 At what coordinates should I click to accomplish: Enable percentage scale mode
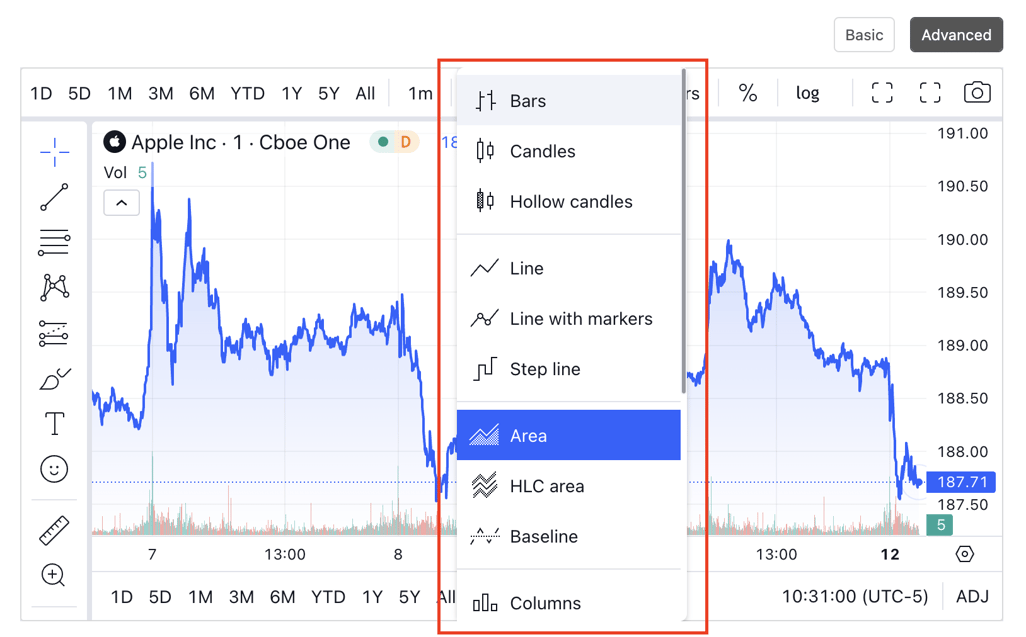(x=747, y=92)
